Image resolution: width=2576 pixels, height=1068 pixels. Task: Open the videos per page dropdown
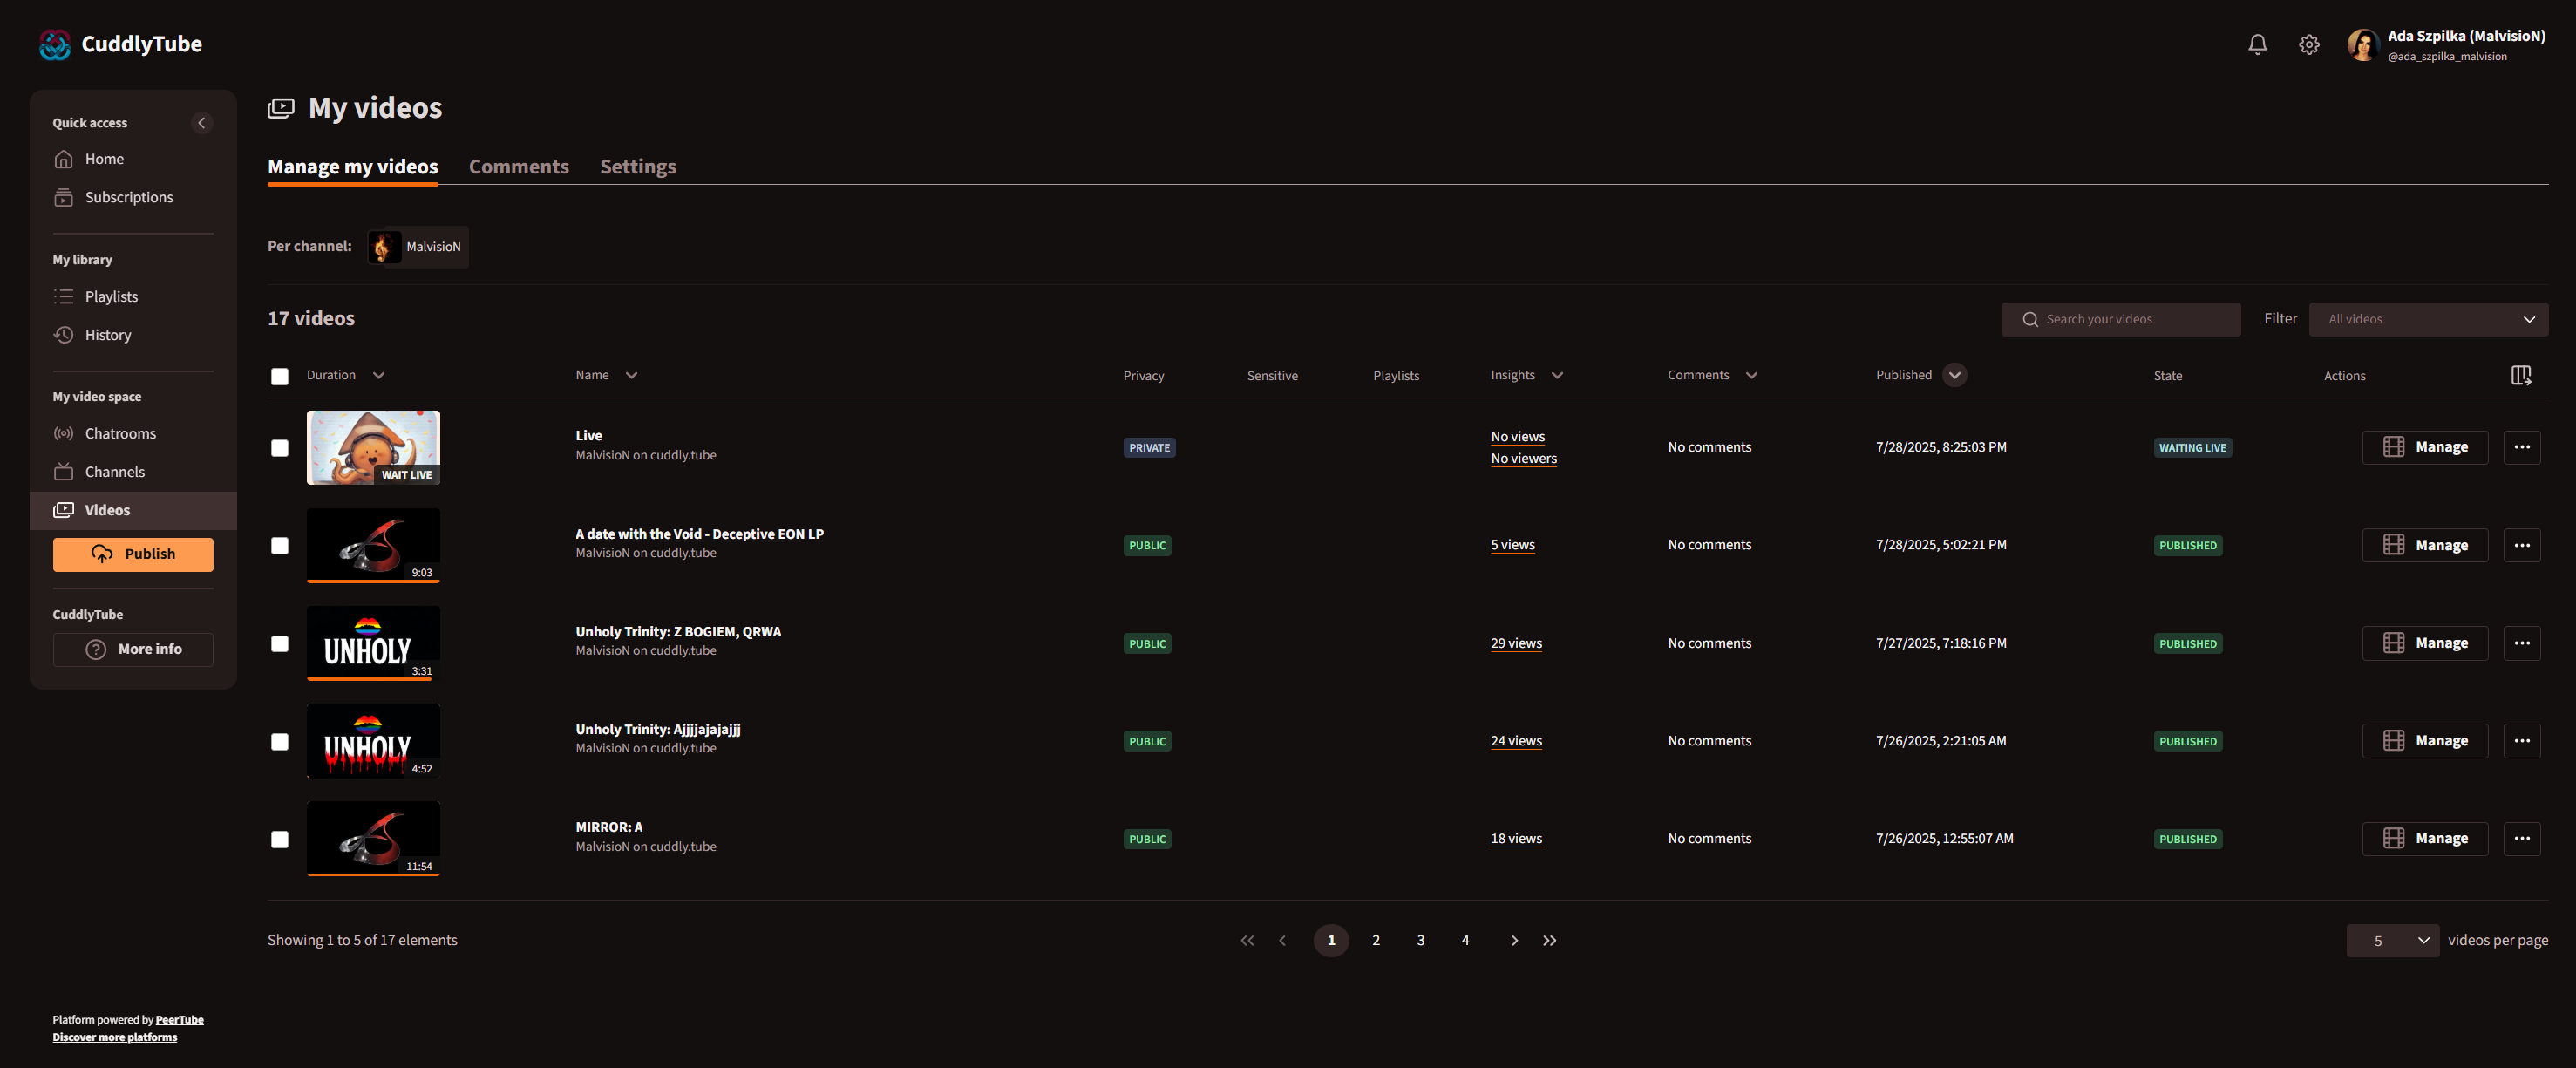click(2392, 940)
